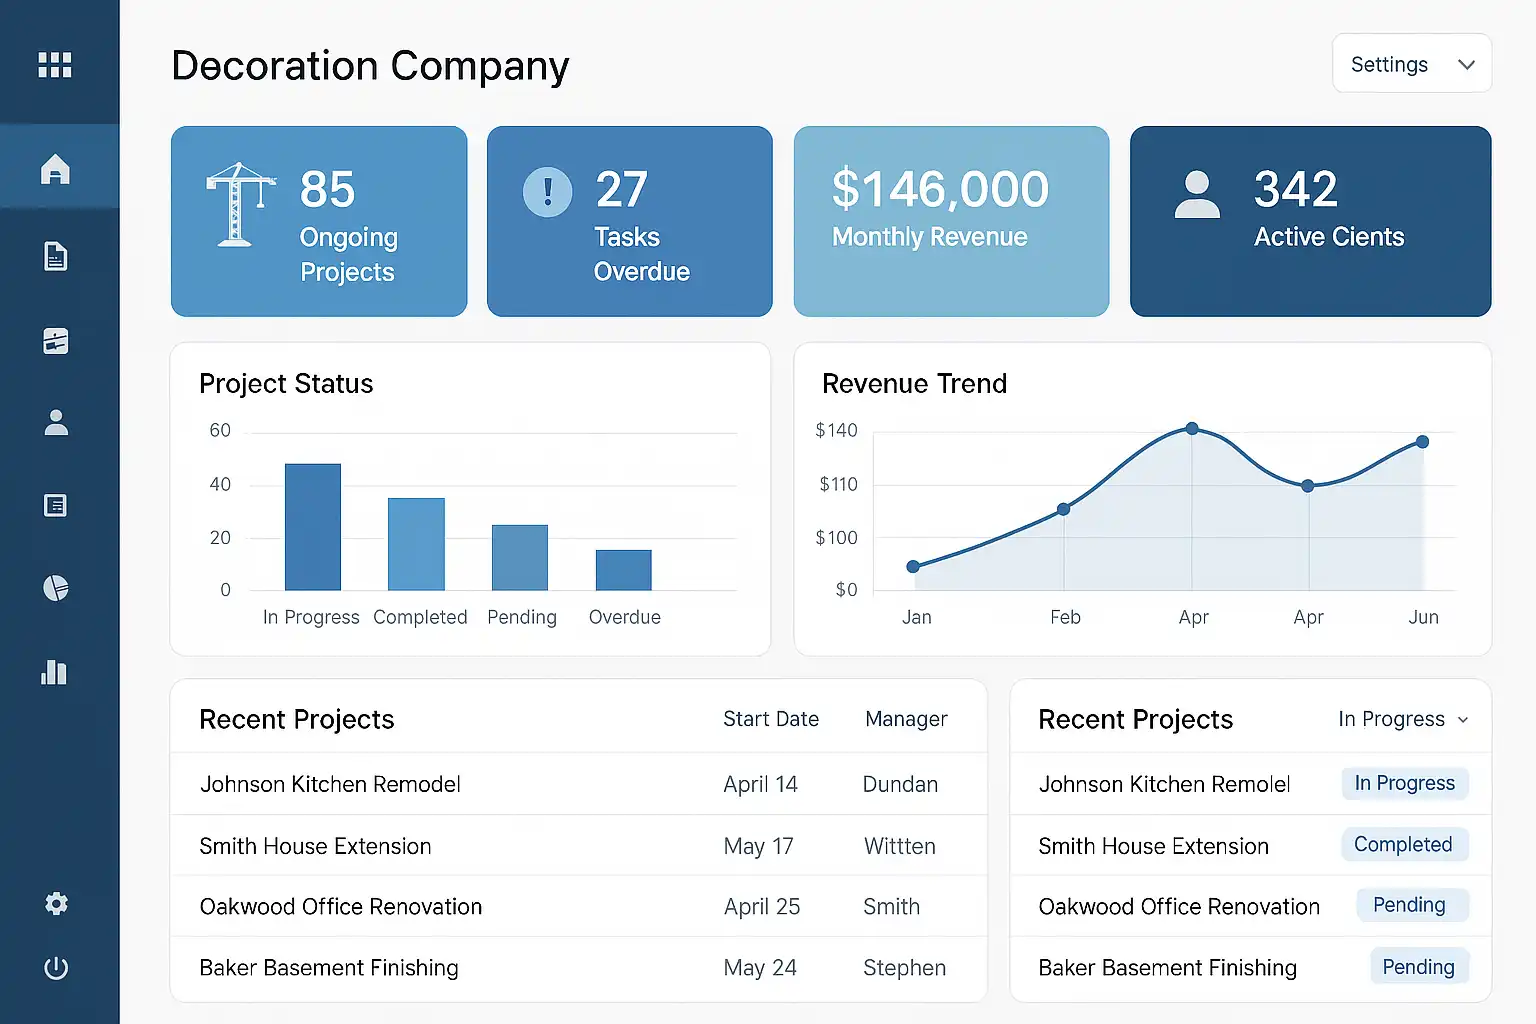This screenshot has height=1024, width=1536.
Task: Select the user profile icon in sidebar
Action: [x=56, y=423]
